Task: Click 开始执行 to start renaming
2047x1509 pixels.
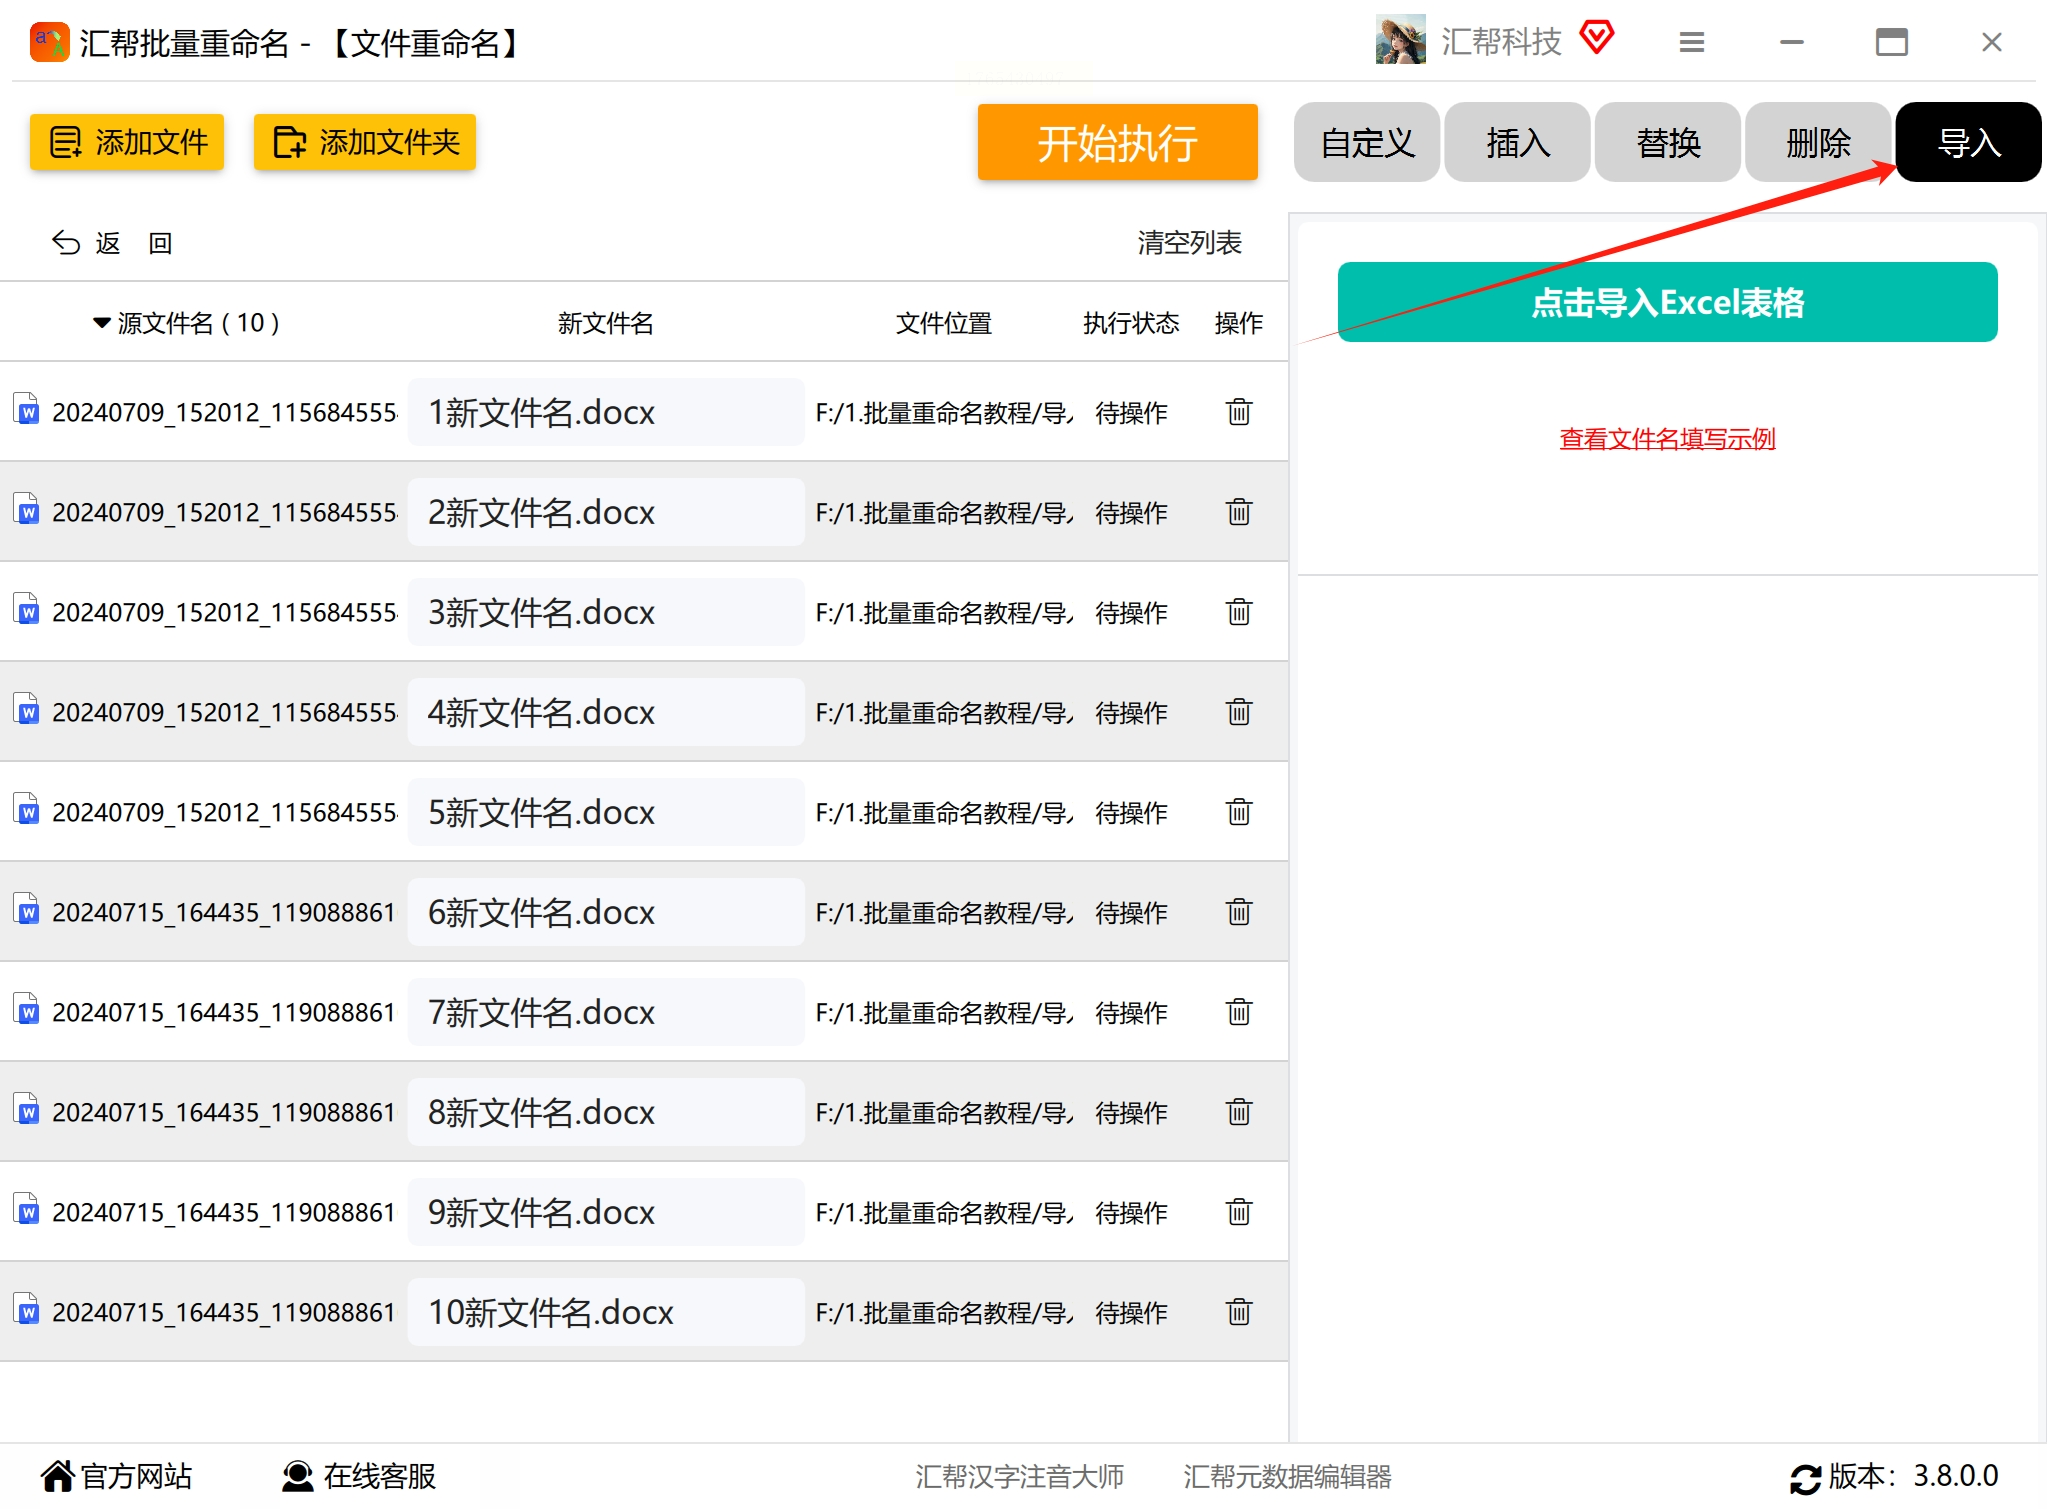Action: (1117, 143)
